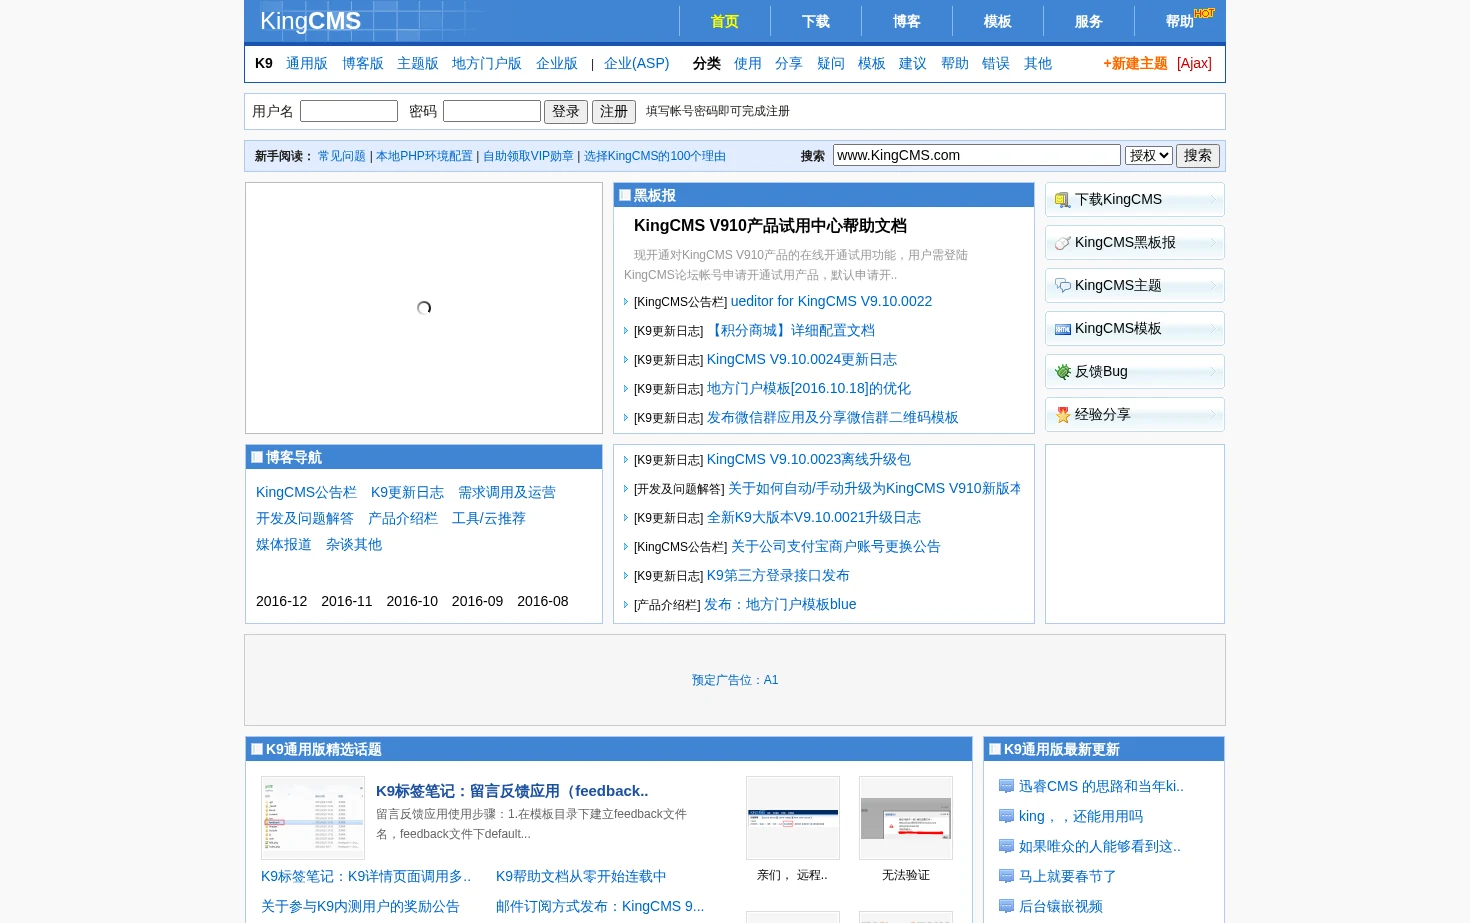Click the 反馈Bug bug icon
The image size is (1470, 923).
pyautogui.click(x=1062, y=372)
